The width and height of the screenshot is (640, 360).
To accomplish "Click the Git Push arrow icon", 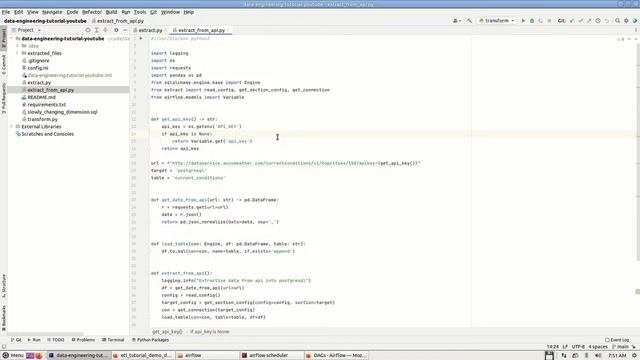I will coord(589,20).
